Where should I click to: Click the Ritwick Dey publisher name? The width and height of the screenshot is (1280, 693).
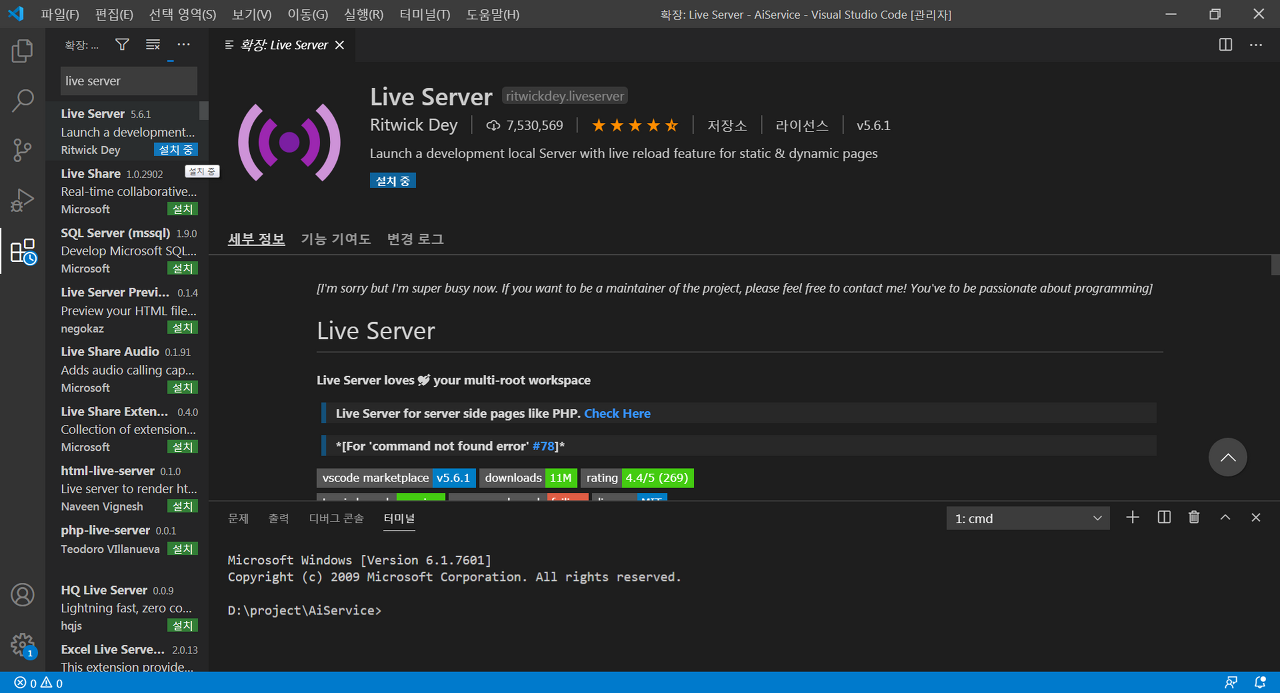414,125
